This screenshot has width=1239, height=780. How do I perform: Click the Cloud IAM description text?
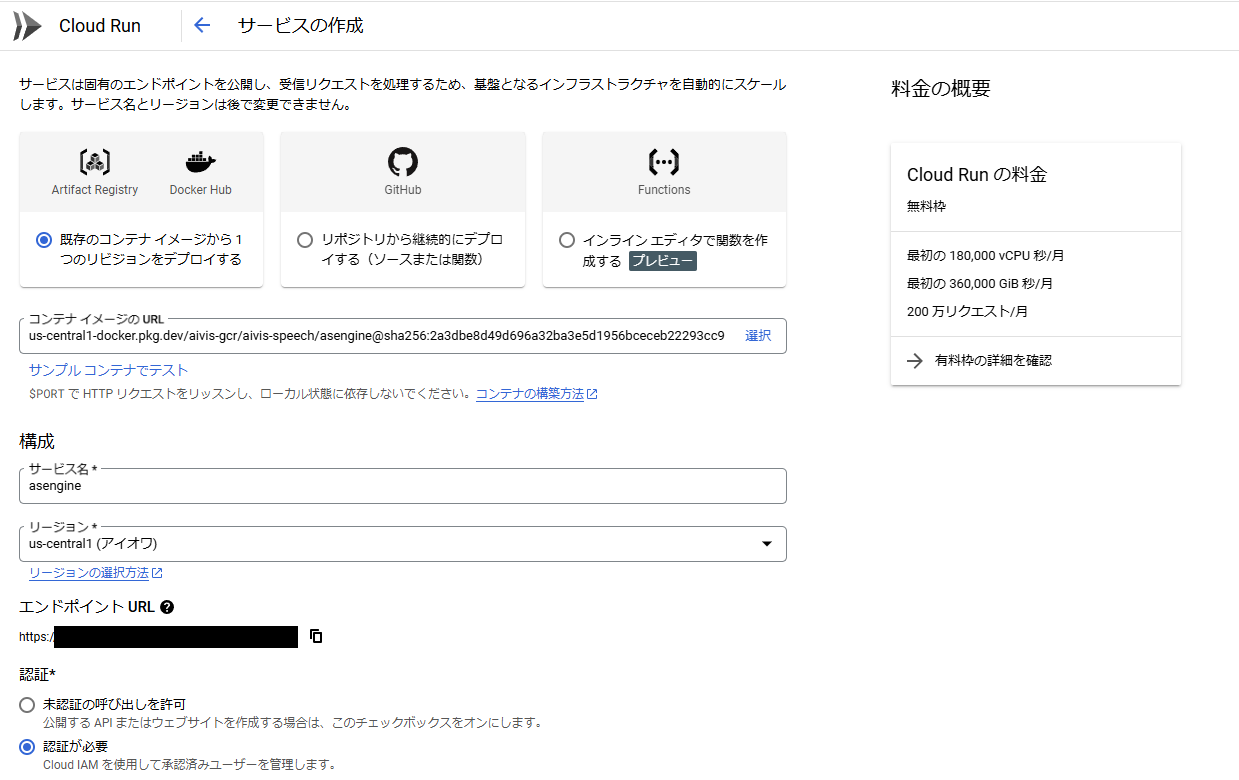coord(189,765)
